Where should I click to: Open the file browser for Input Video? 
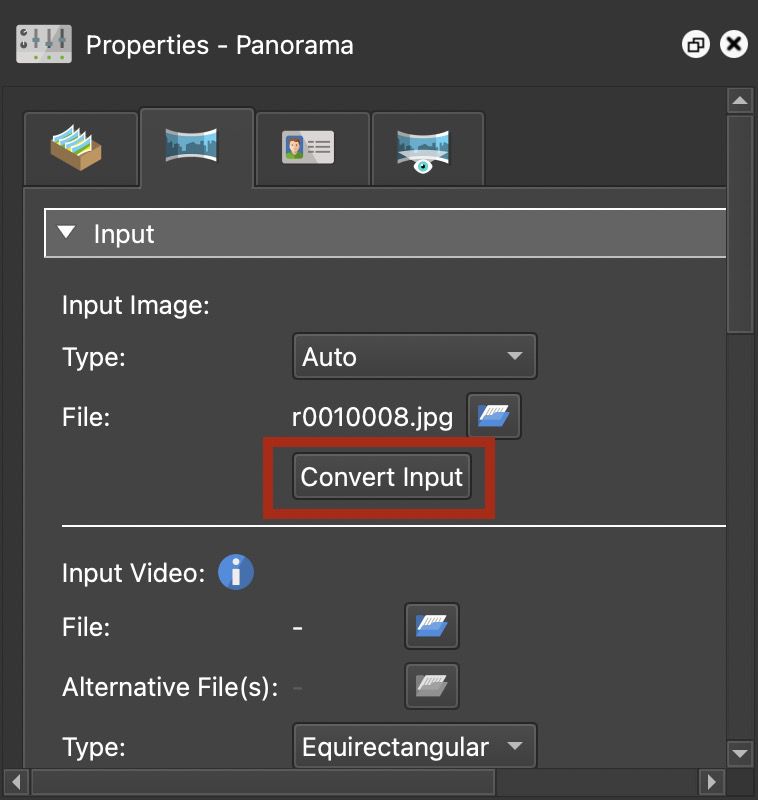click(x=431, y=626)
